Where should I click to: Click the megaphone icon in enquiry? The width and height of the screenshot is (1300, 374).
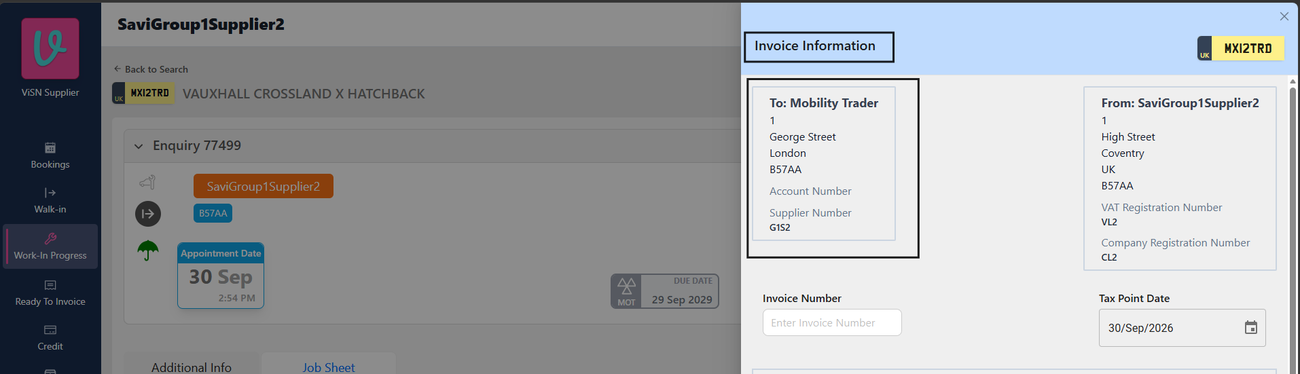coord(147,183)
